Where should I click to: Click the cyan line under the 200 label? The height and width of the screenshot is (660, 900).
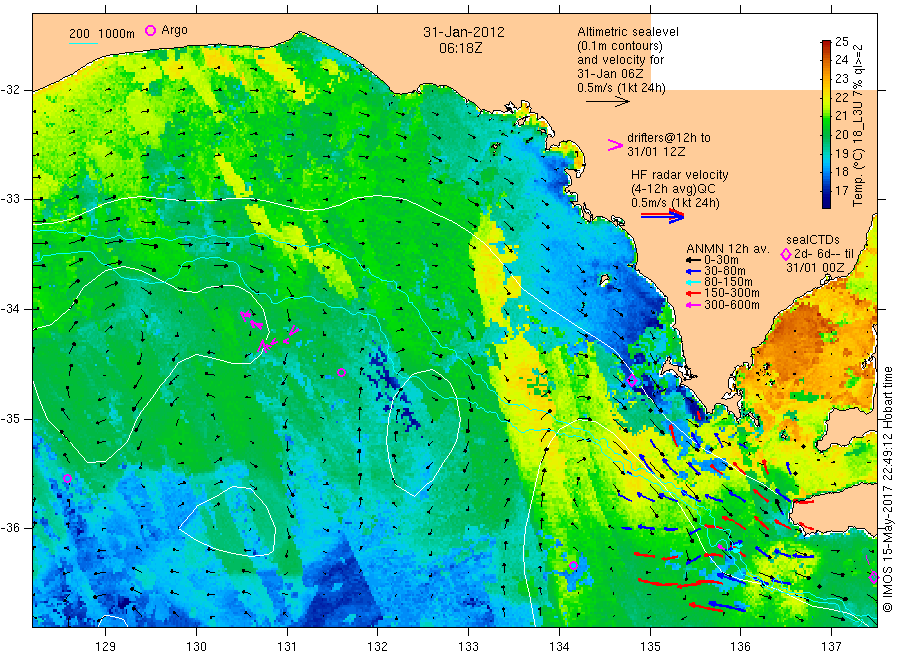click(x=83, y=43)
